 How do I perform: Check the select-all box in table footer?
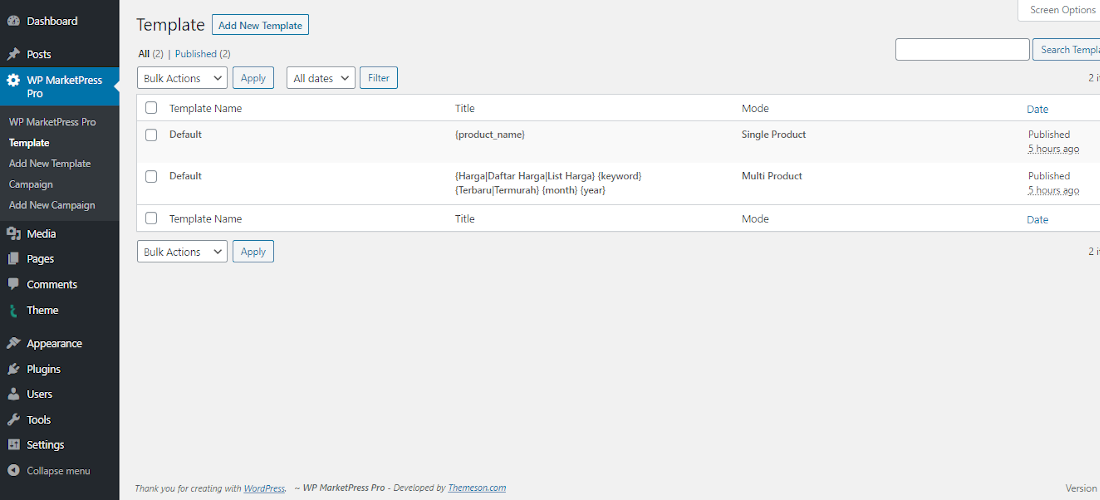pyautogui.click(x=151, y=218)
